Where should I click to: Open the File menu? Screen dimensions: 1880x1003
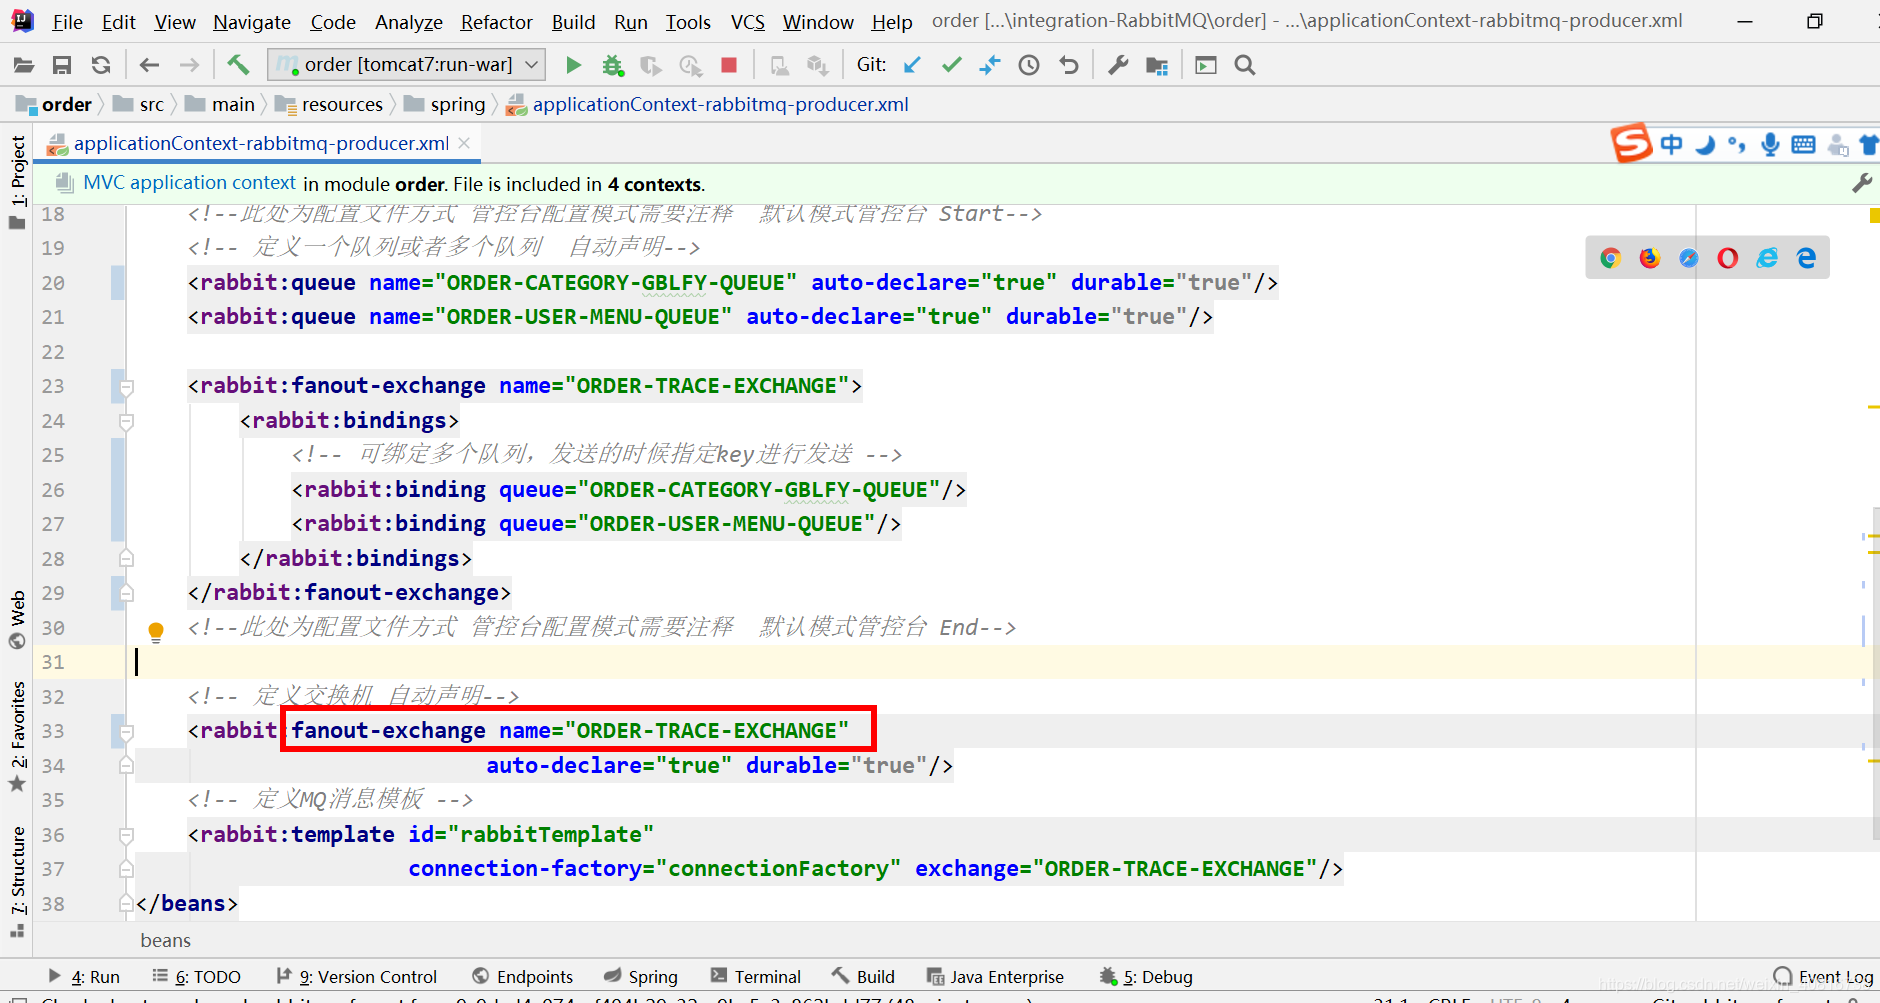(67, 22)
